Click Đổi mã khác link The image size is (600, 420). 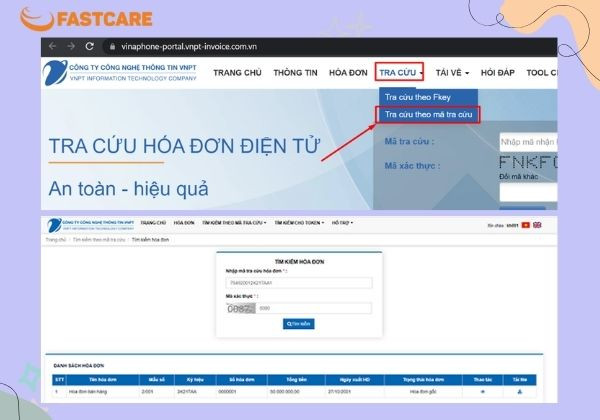[518, 176]
